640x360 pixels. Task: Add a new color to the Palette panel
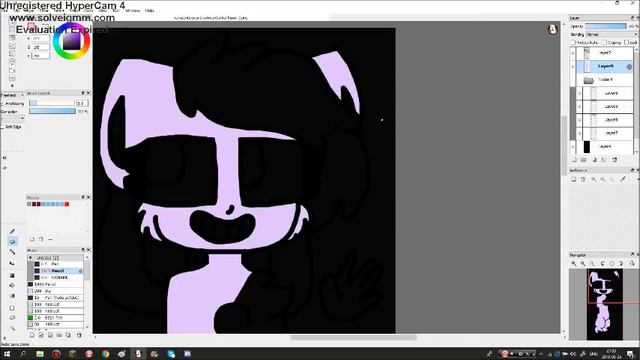point(32,239)
